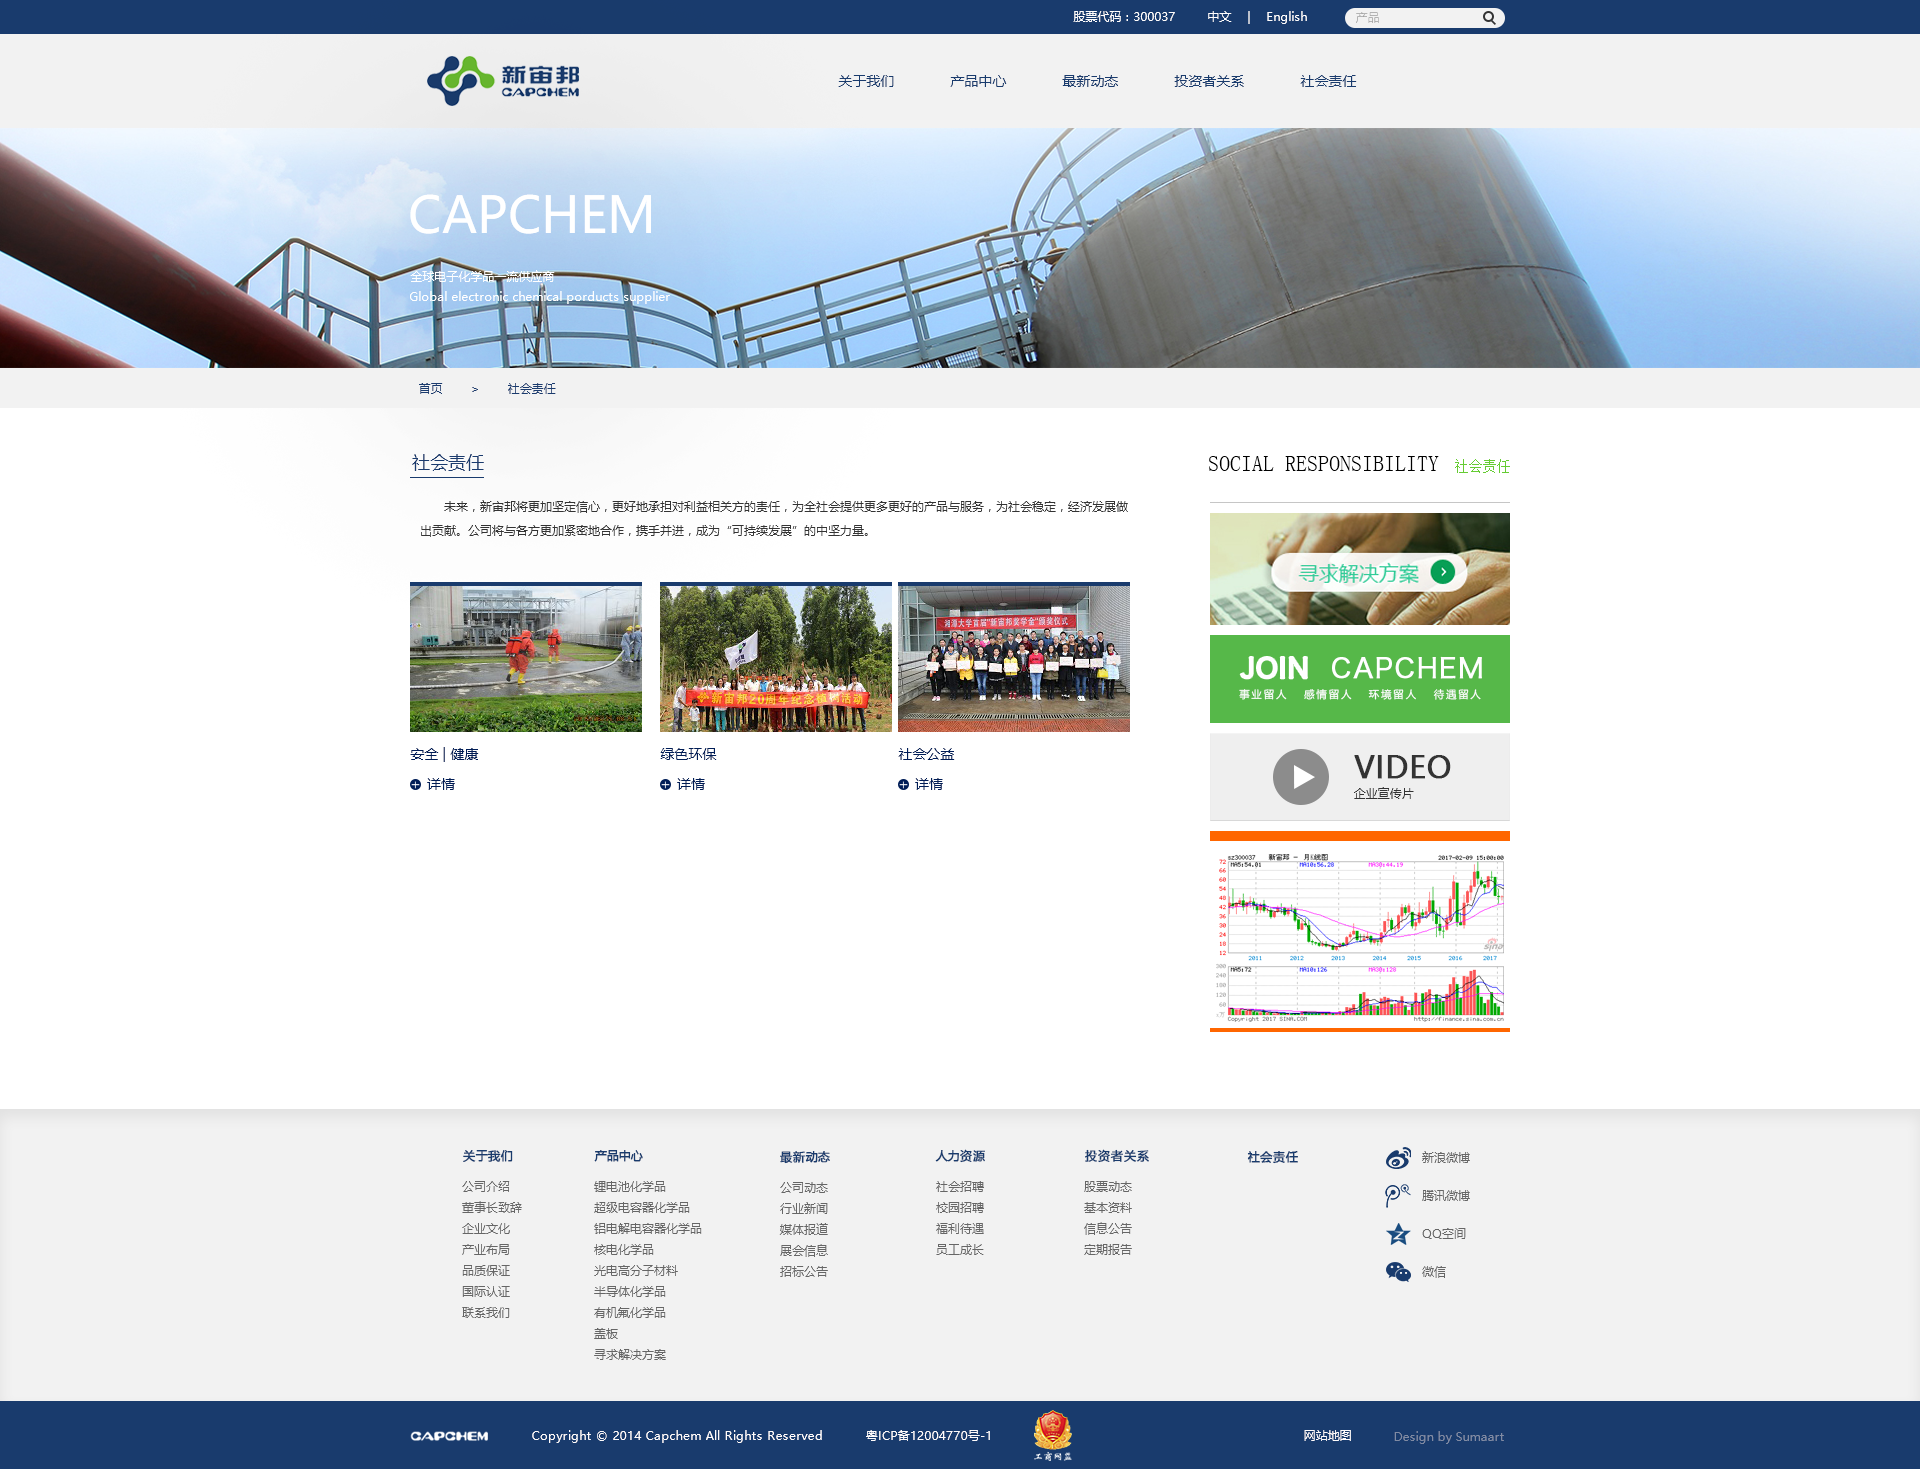Click the search magnifier icon

pyautogui.click(x=1489, y=17)
